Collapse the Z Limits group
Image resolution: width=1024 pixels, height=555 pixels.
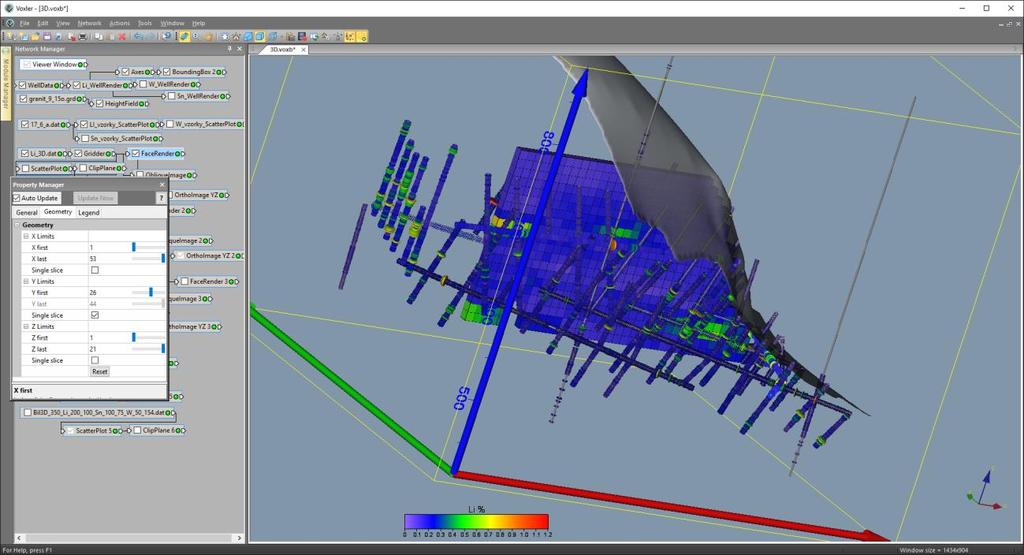26,326
